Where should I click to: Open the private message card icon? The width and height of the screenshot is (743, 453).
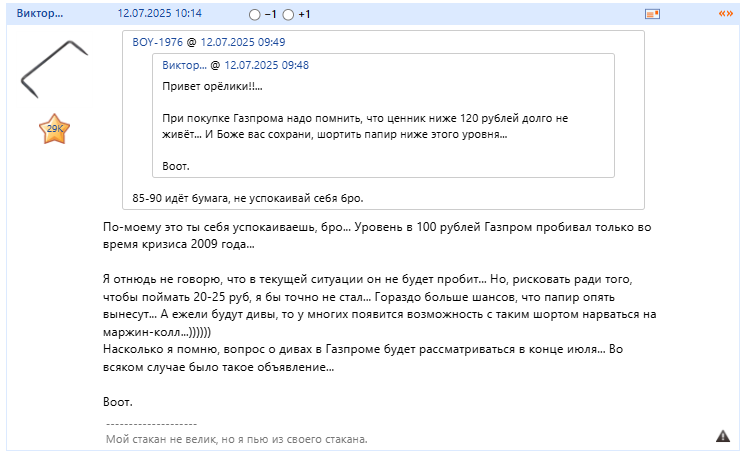(652, 14)
